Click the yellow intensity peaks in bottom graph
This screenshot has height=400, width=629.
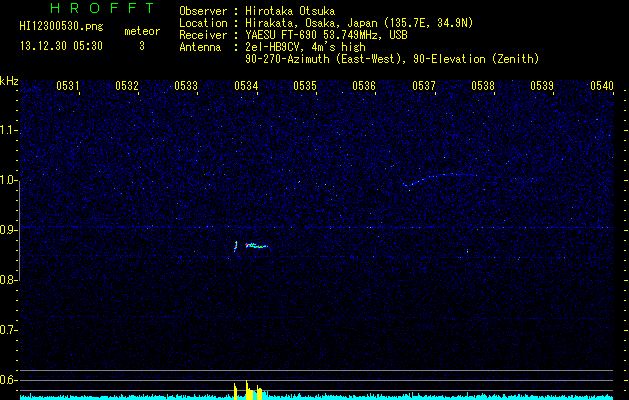248,390
